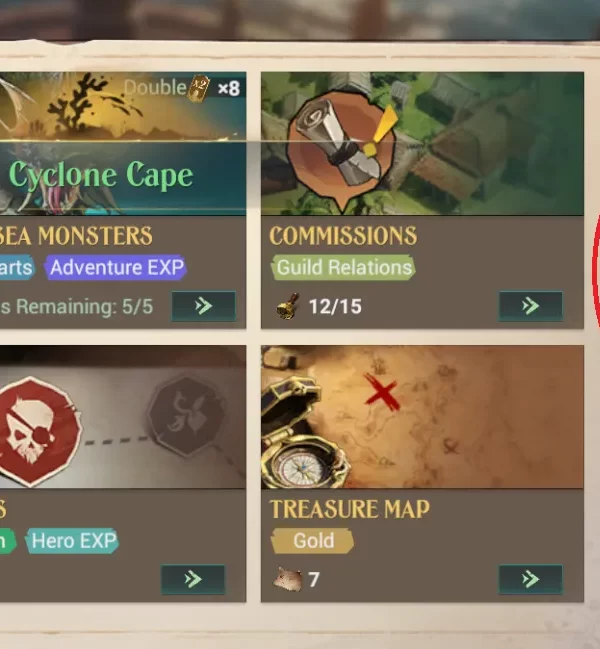Tap the commission scroll quest icon
Screen dimensions: 600x649
click(341, 149)
